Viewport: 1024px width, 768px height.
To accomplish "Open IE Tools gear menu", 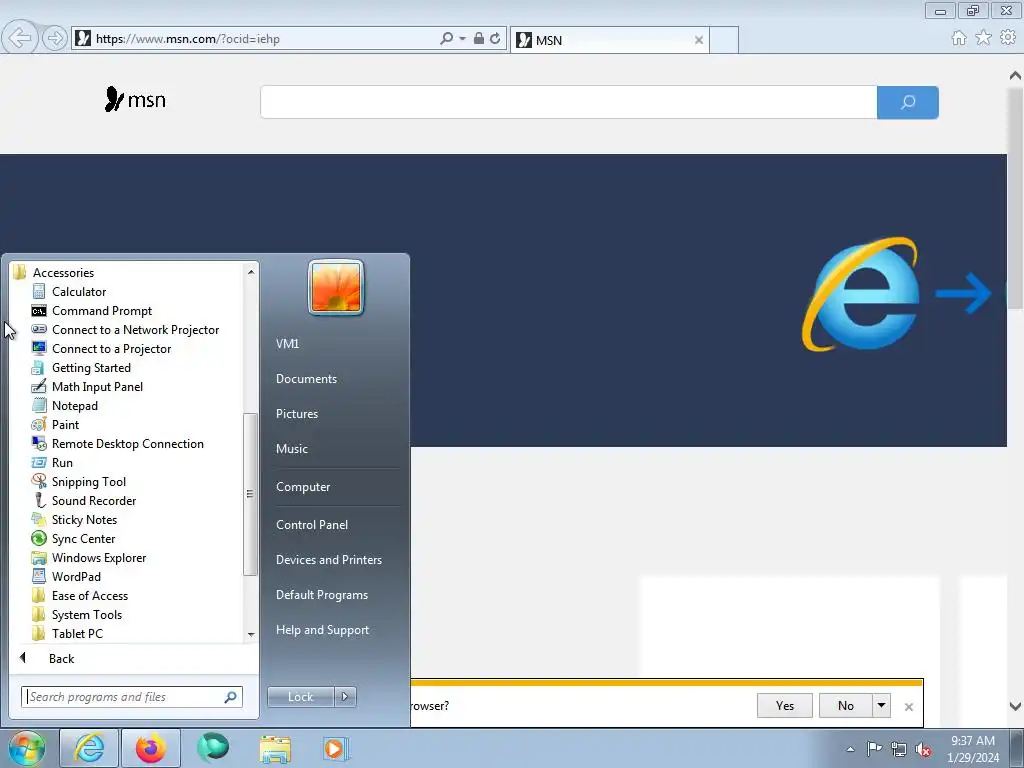I will pos(1008,38).
